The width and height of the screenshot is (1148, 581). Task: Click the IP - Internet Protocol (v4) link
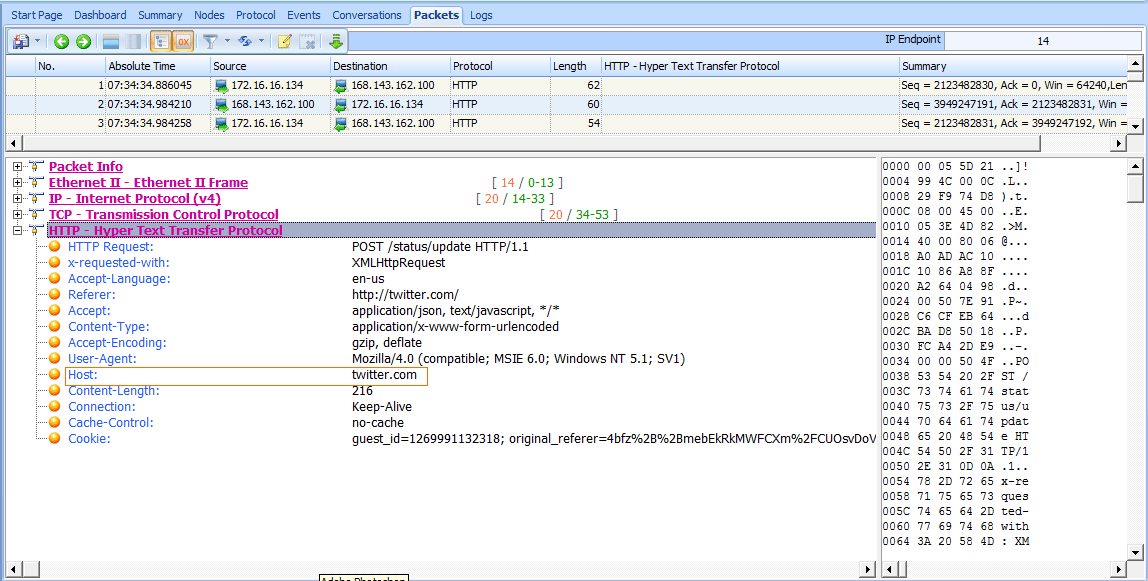[x=135, y=199]
